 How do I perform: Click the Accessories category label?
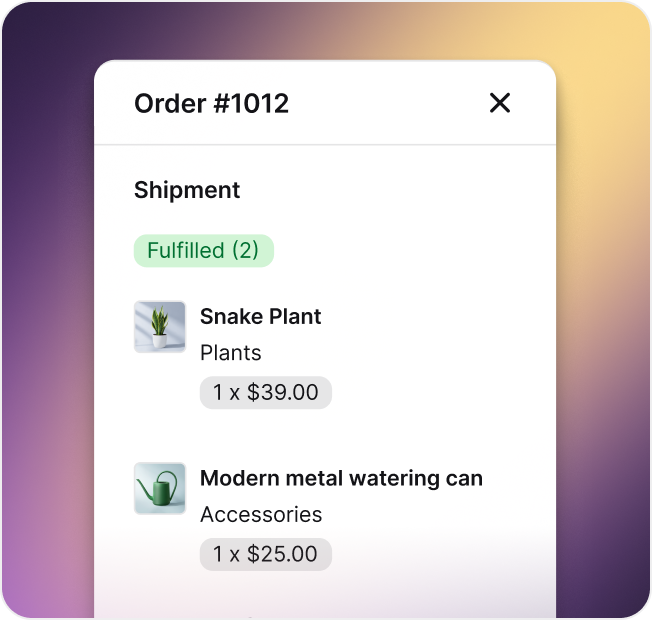click(260, 515)
